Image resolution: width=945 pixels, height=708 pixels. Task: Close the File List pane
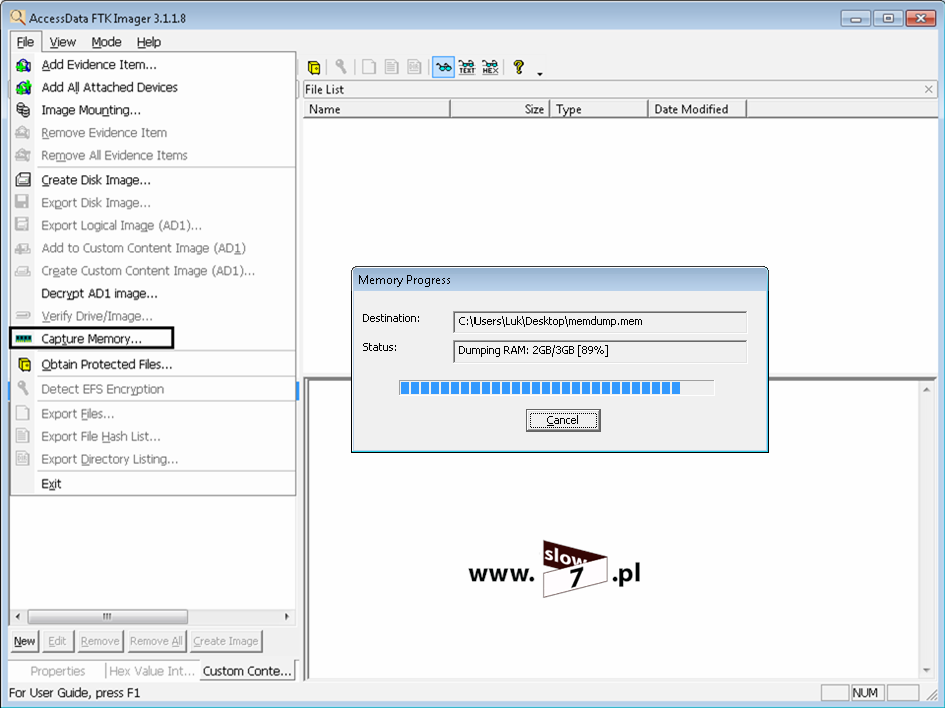(x=929, y=89)
